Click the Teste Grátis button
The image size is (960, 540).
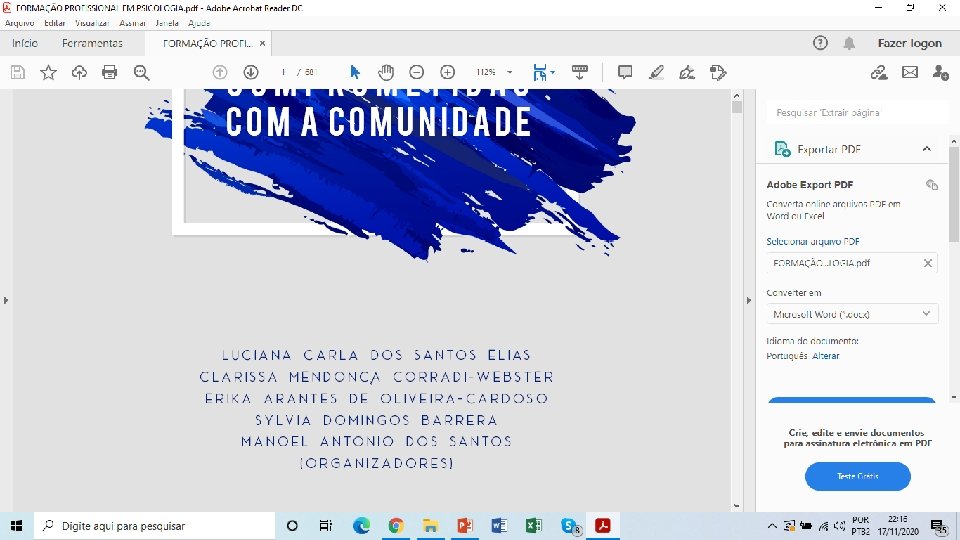[858, 476]
